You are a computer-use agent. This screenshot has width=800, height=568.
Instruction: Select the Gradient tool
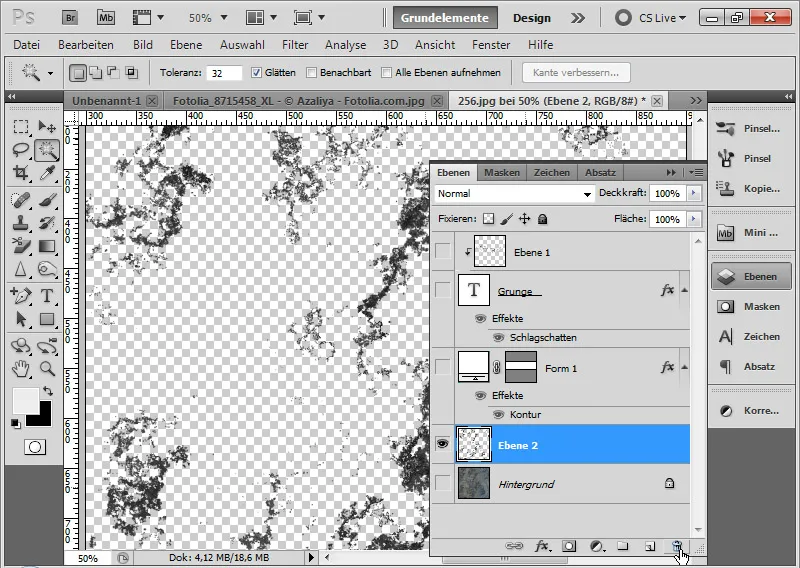coord(47,246)
